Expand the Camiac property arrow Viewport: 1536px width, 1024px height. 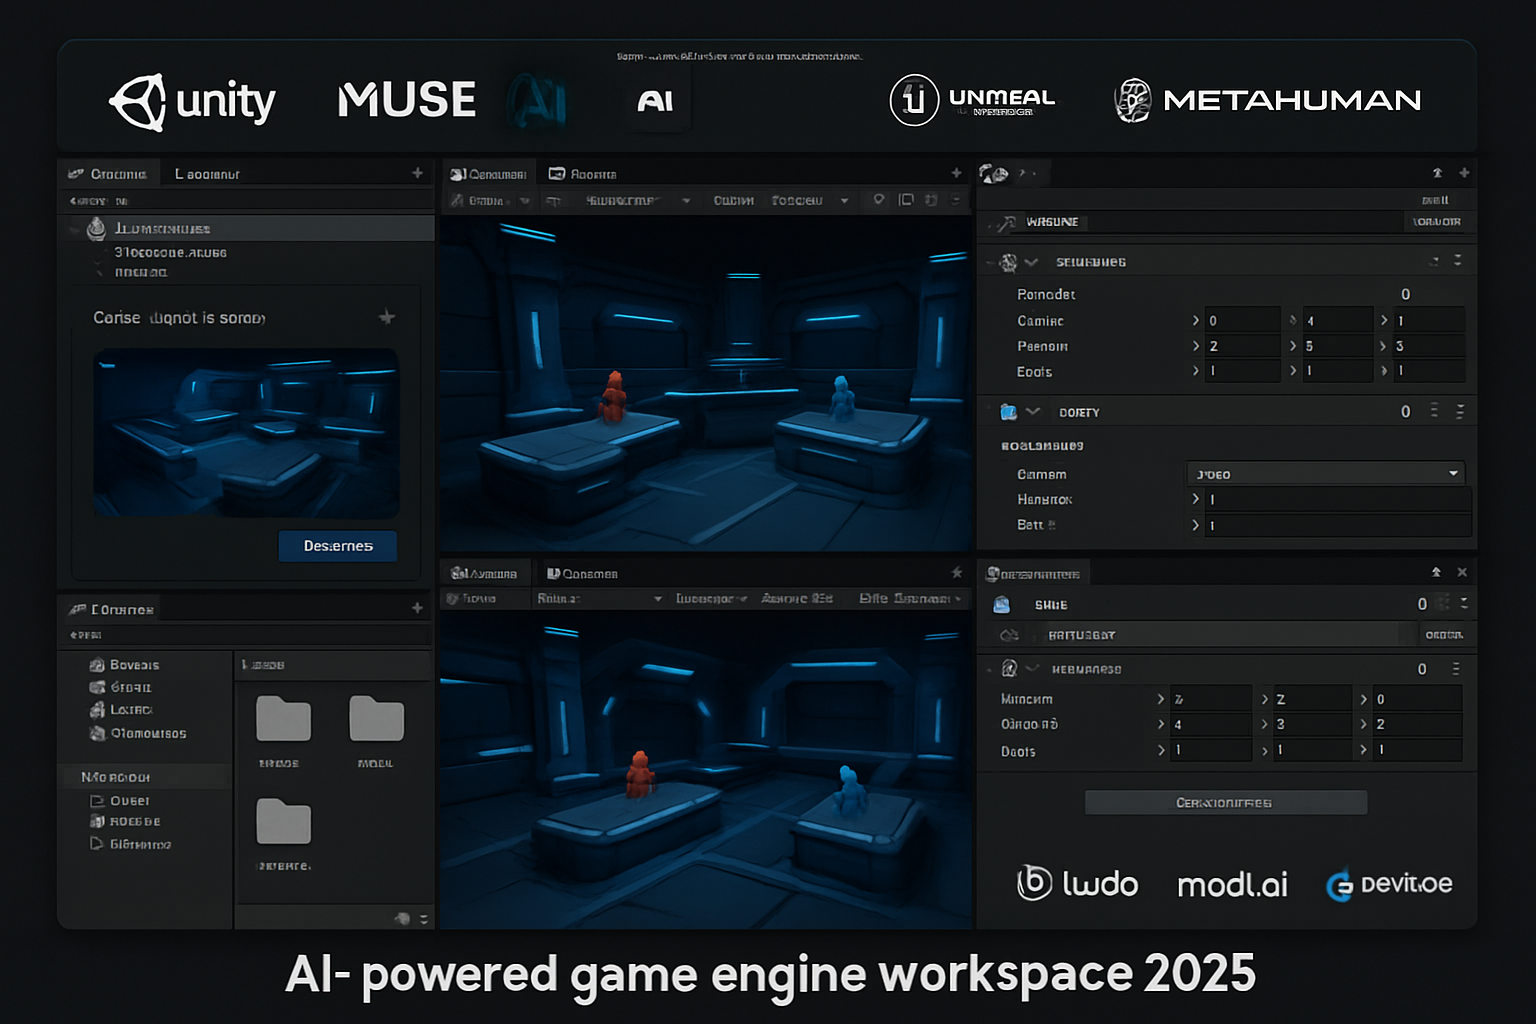click(1196, 320)
